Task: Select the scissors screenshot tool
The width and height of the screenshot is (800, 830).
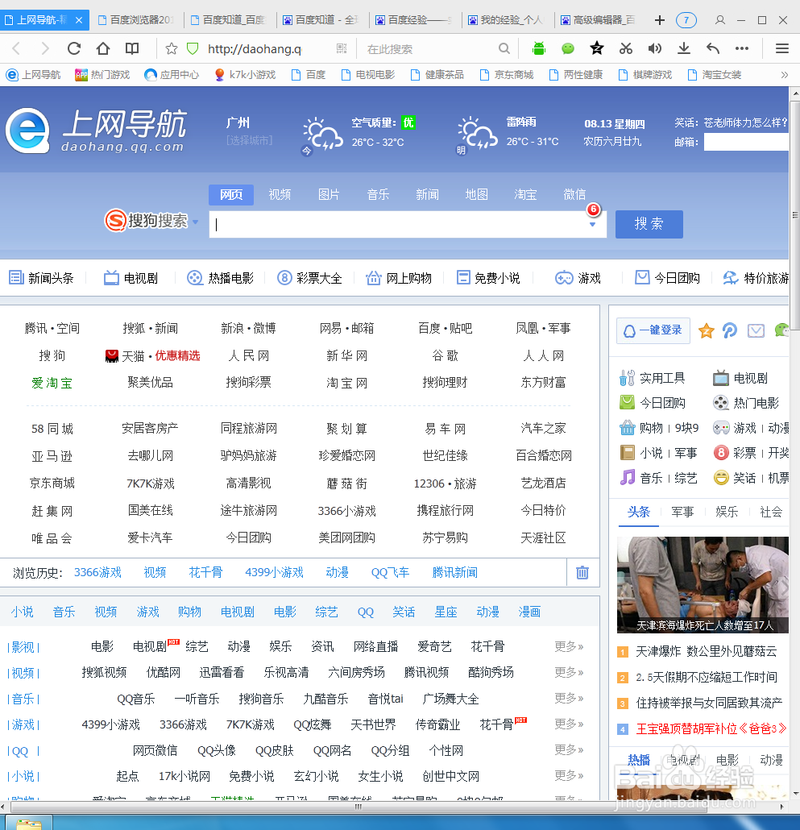Action: [x=626, y=47]
